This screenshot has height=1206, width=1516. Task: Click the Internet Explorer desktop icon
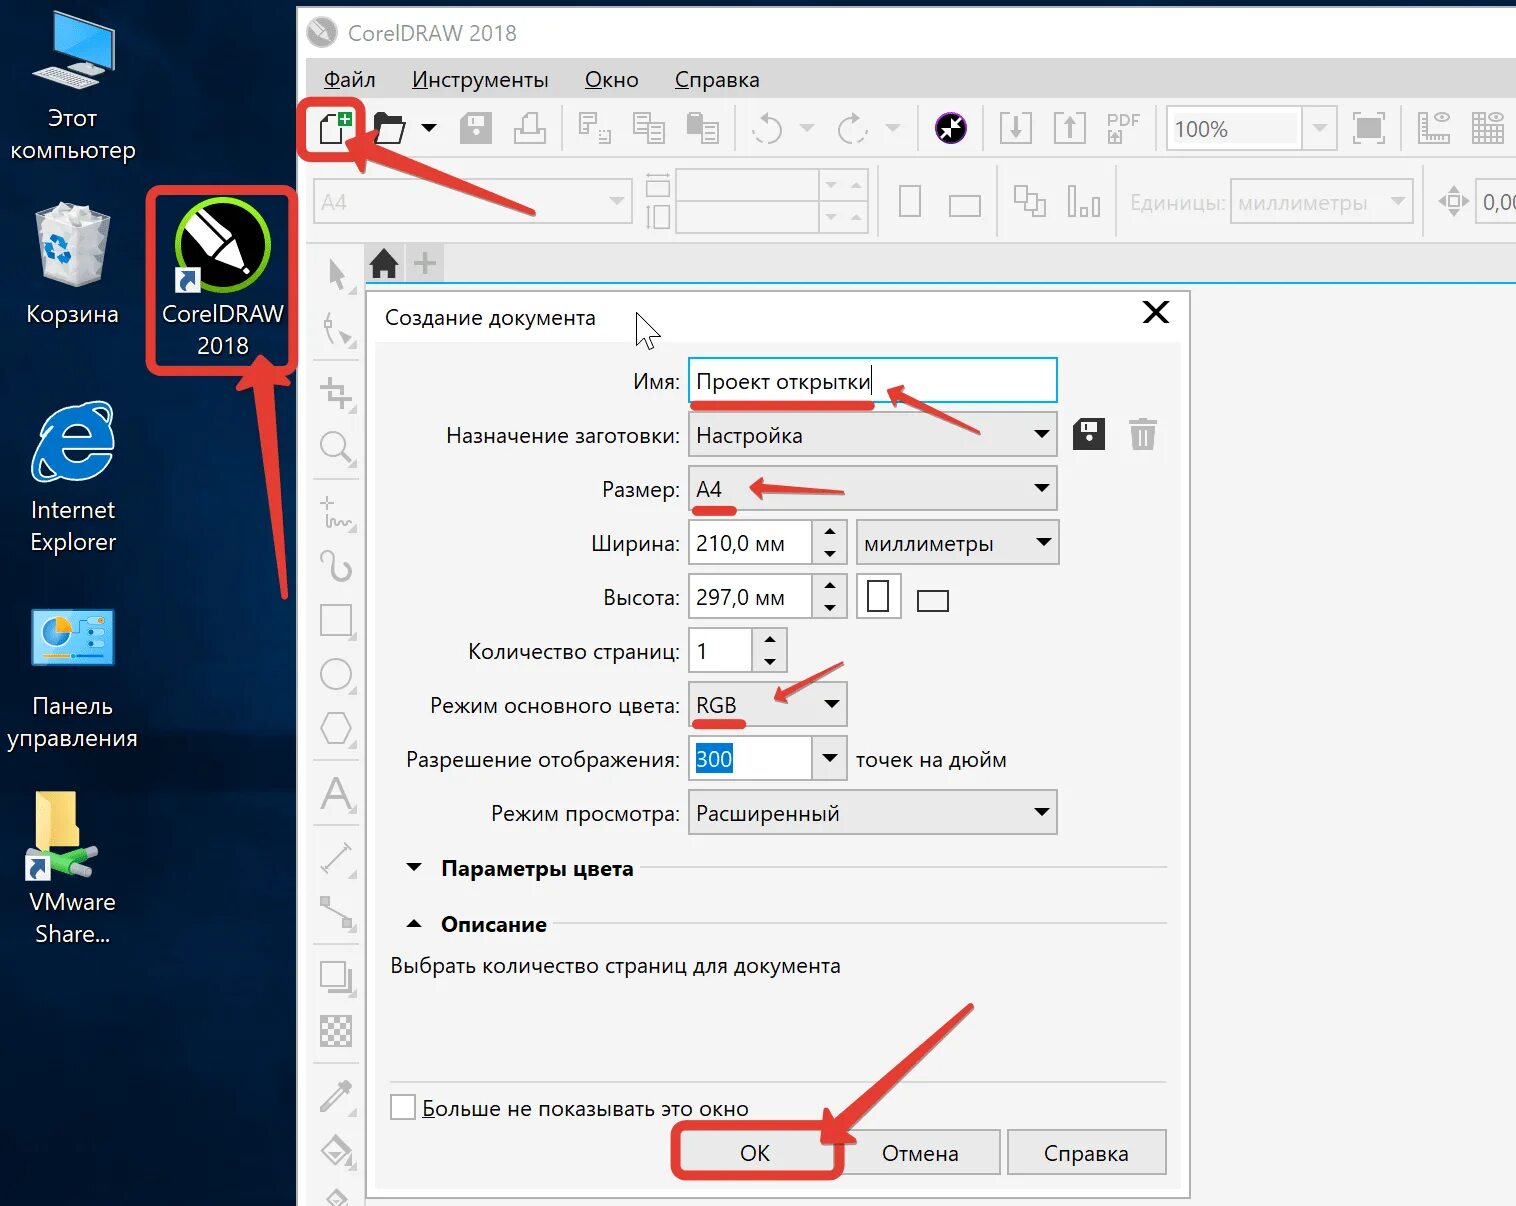point(72,478)
